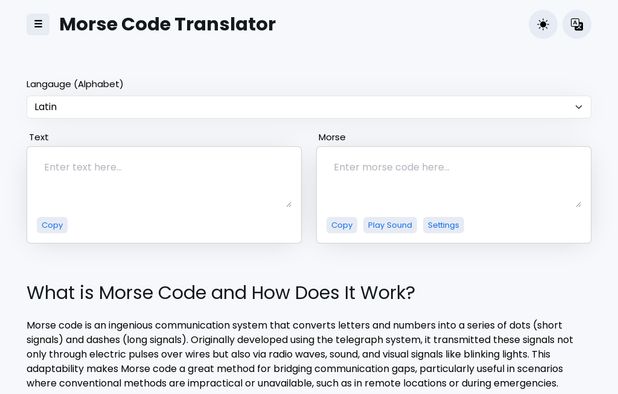Grab the Text box resize handle
The image size is (618, 394).
[x=289, y=204]
